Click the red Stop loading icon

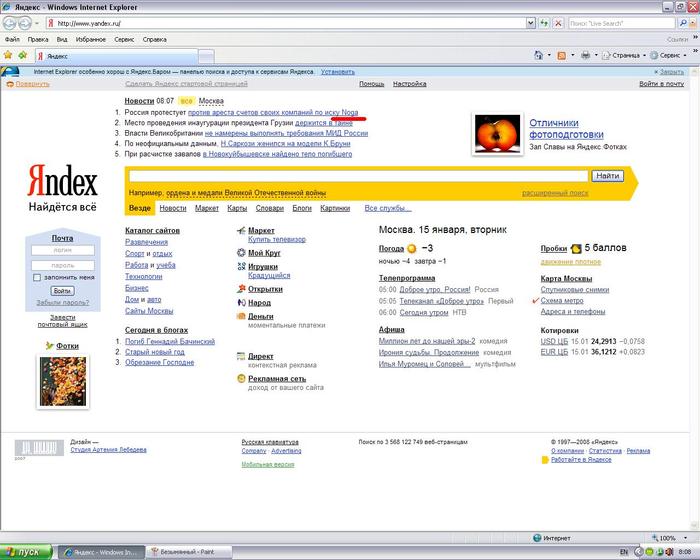click(558, 23)
